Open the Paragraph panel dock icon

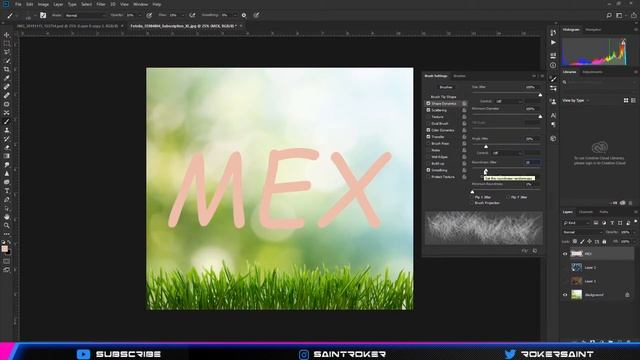(x=553, y=124)
